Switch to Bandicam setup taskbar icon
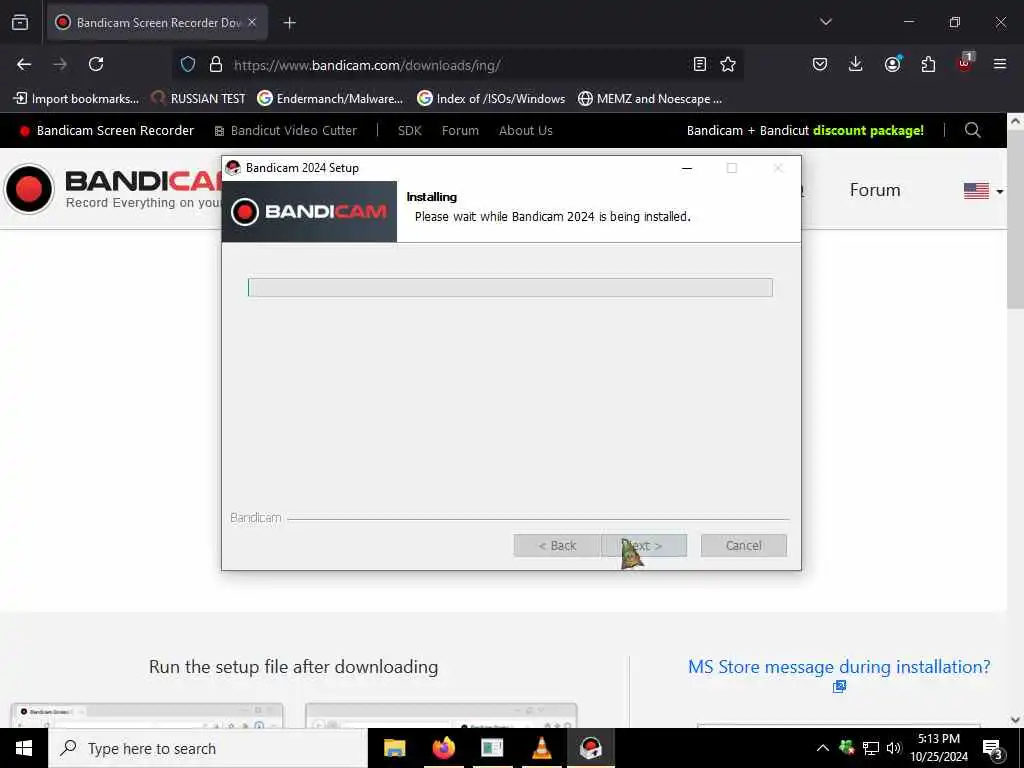 click(x=590, y=748)
